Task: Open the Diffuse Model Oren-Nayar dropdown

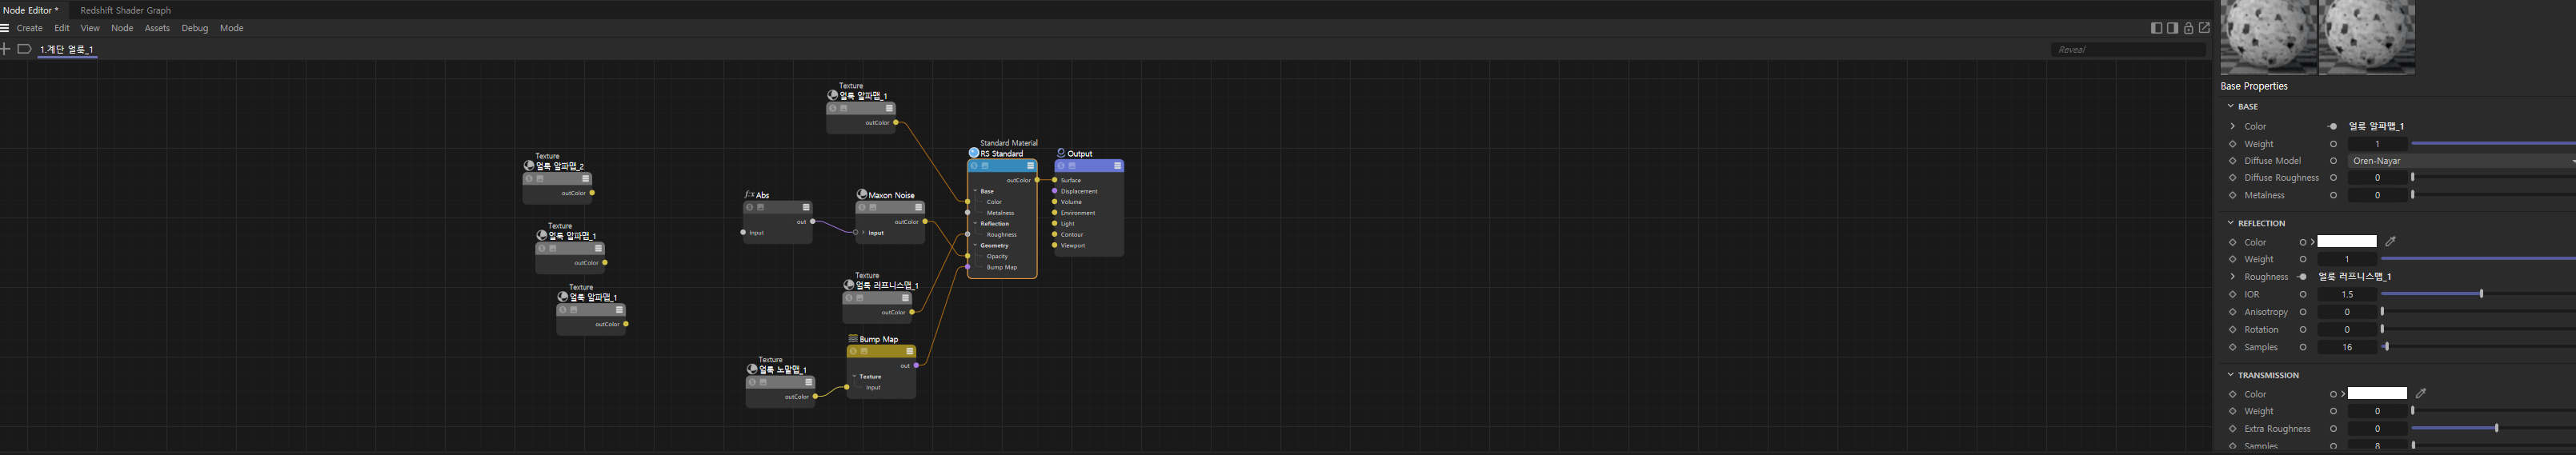Action: [x=2462, y=161]
